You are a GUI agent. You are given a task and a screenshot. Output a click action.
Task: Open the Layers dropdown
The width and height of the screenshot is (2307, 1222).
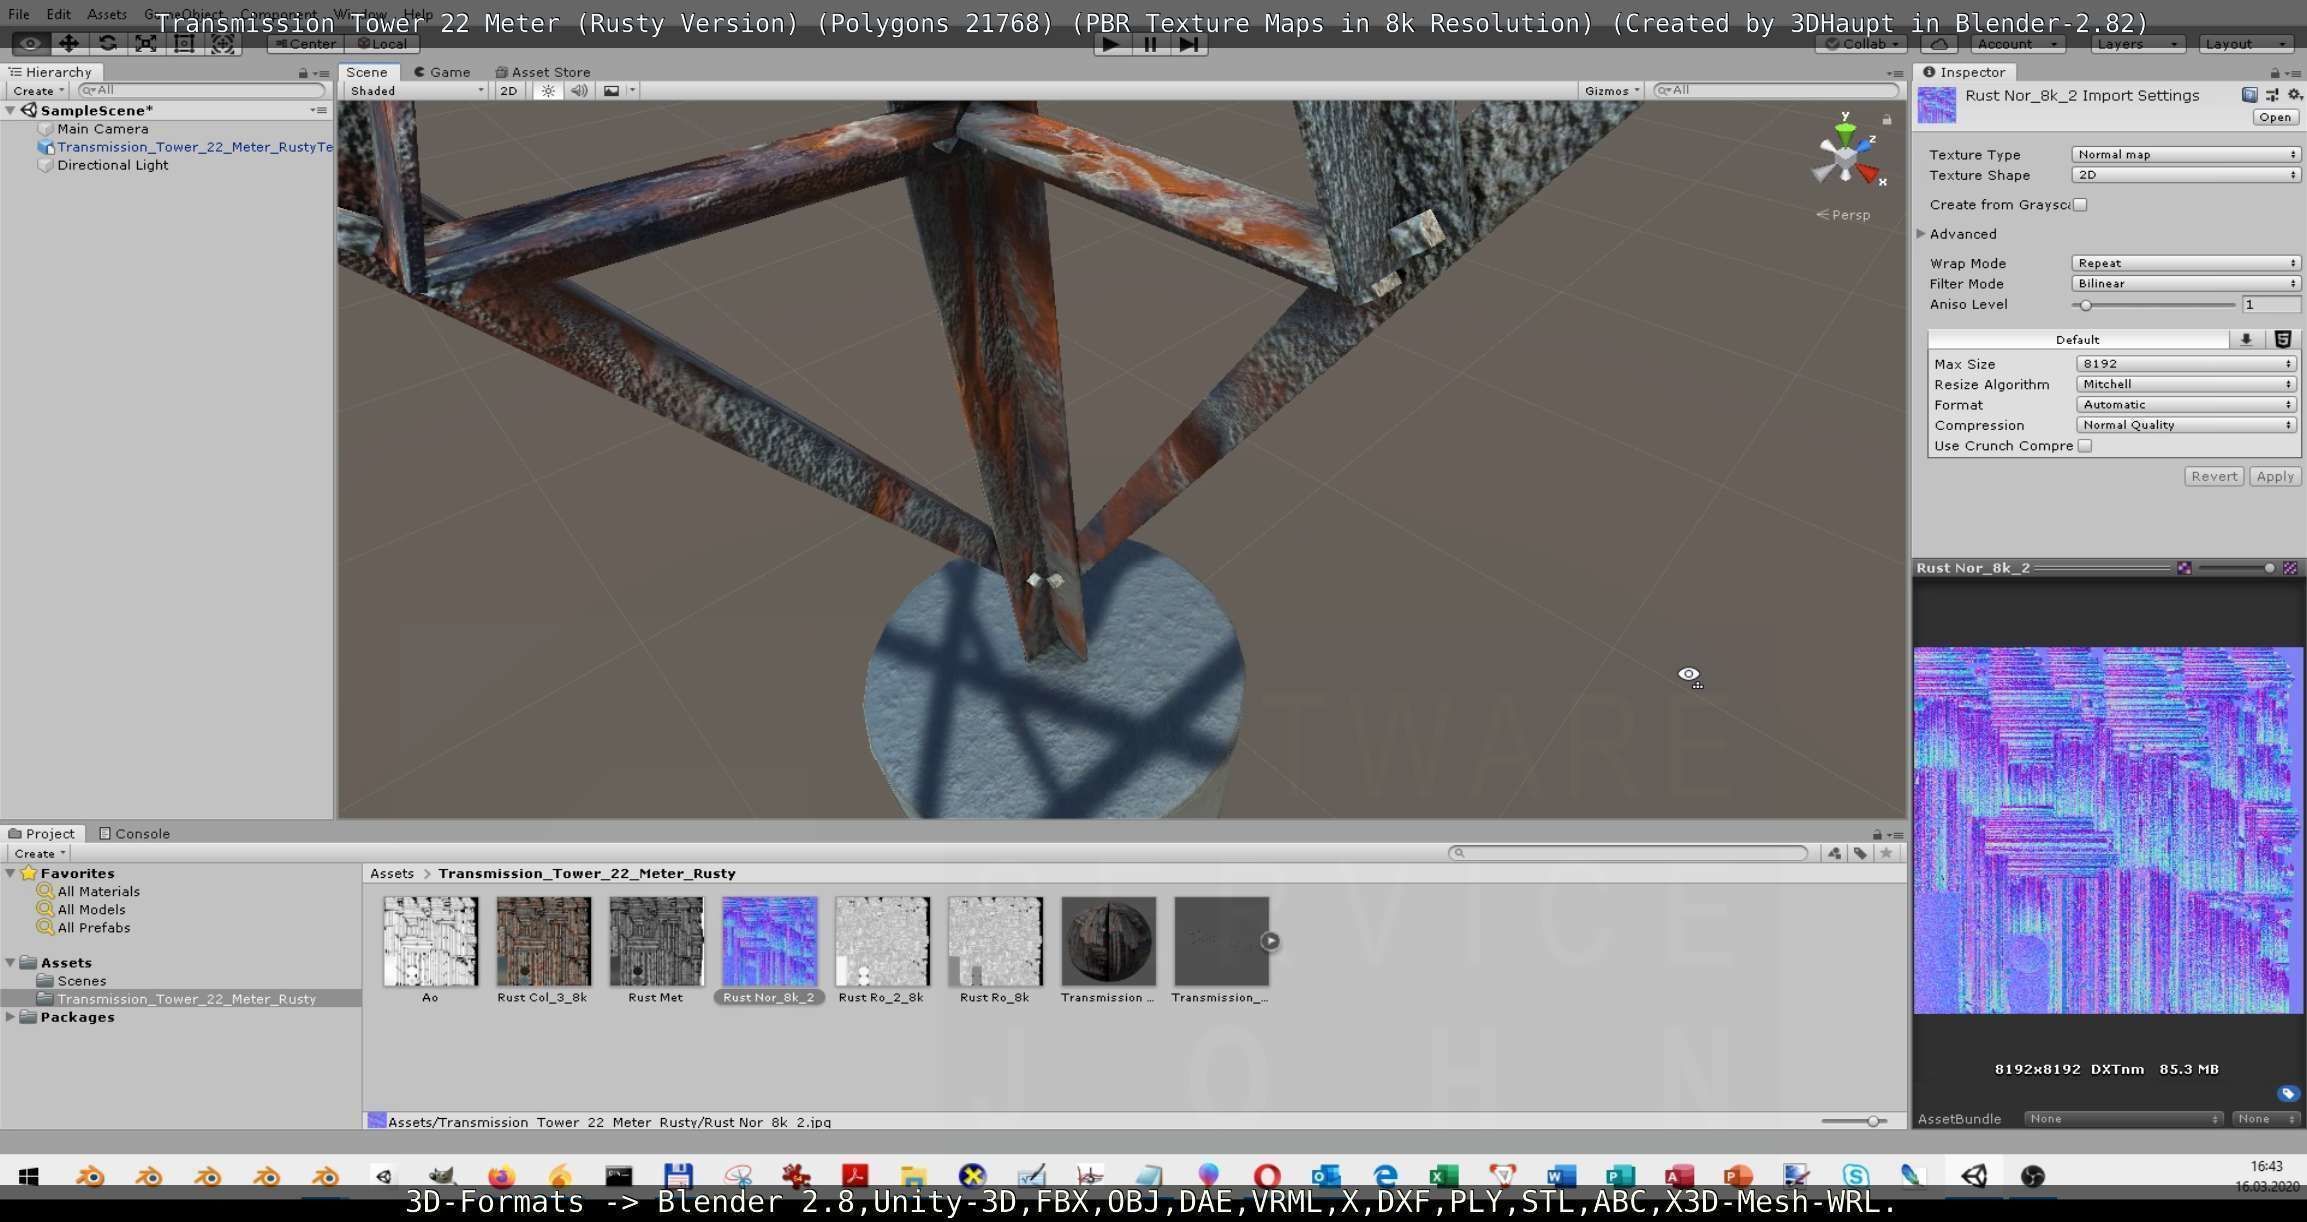(x=2137, y=44)
